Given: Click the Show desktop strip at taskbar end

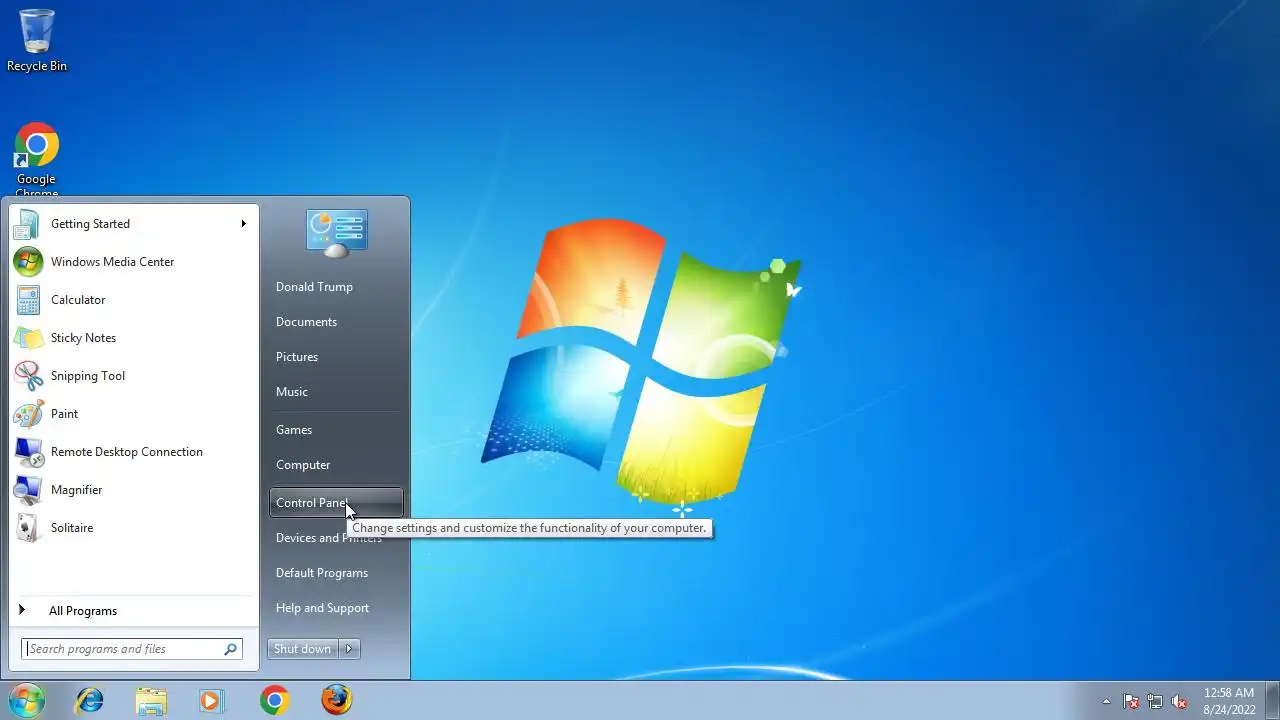Looking at the screenshot, I should 1272,700.
